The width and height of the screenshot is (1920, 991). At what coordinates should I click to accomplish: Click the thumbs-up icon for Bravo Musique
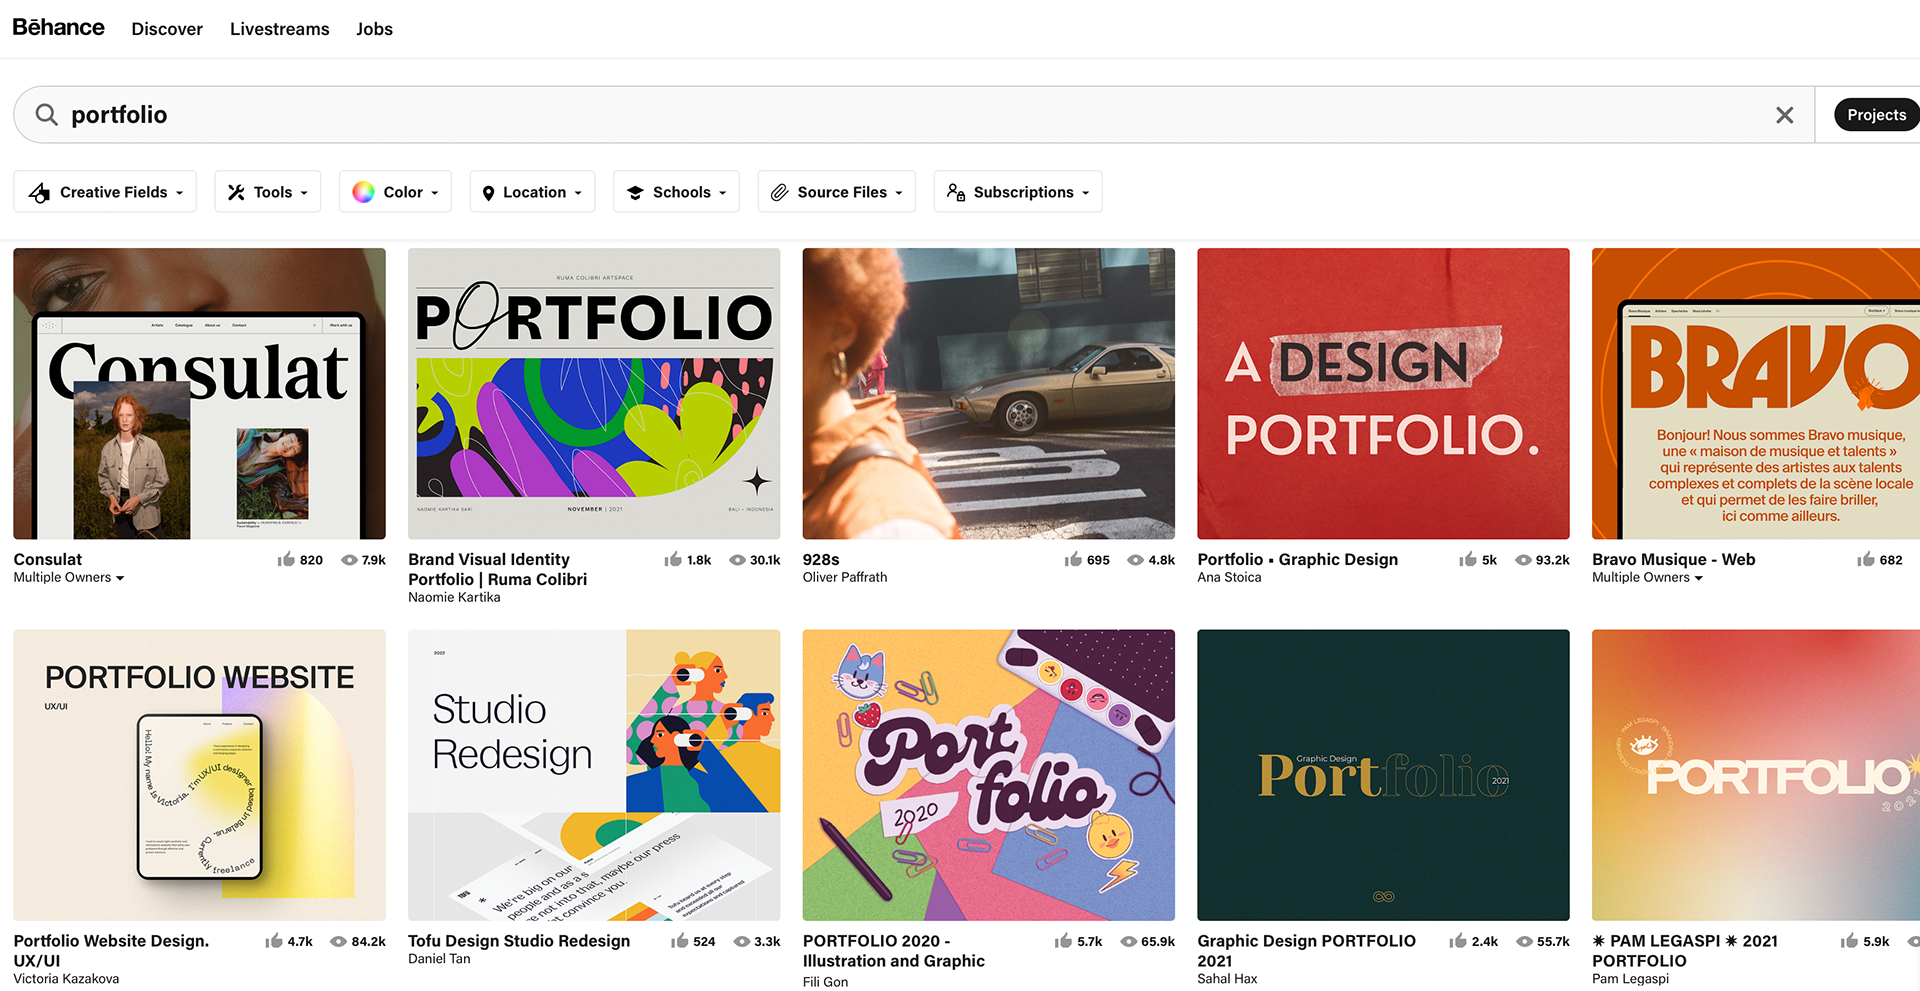[1866, 559]
